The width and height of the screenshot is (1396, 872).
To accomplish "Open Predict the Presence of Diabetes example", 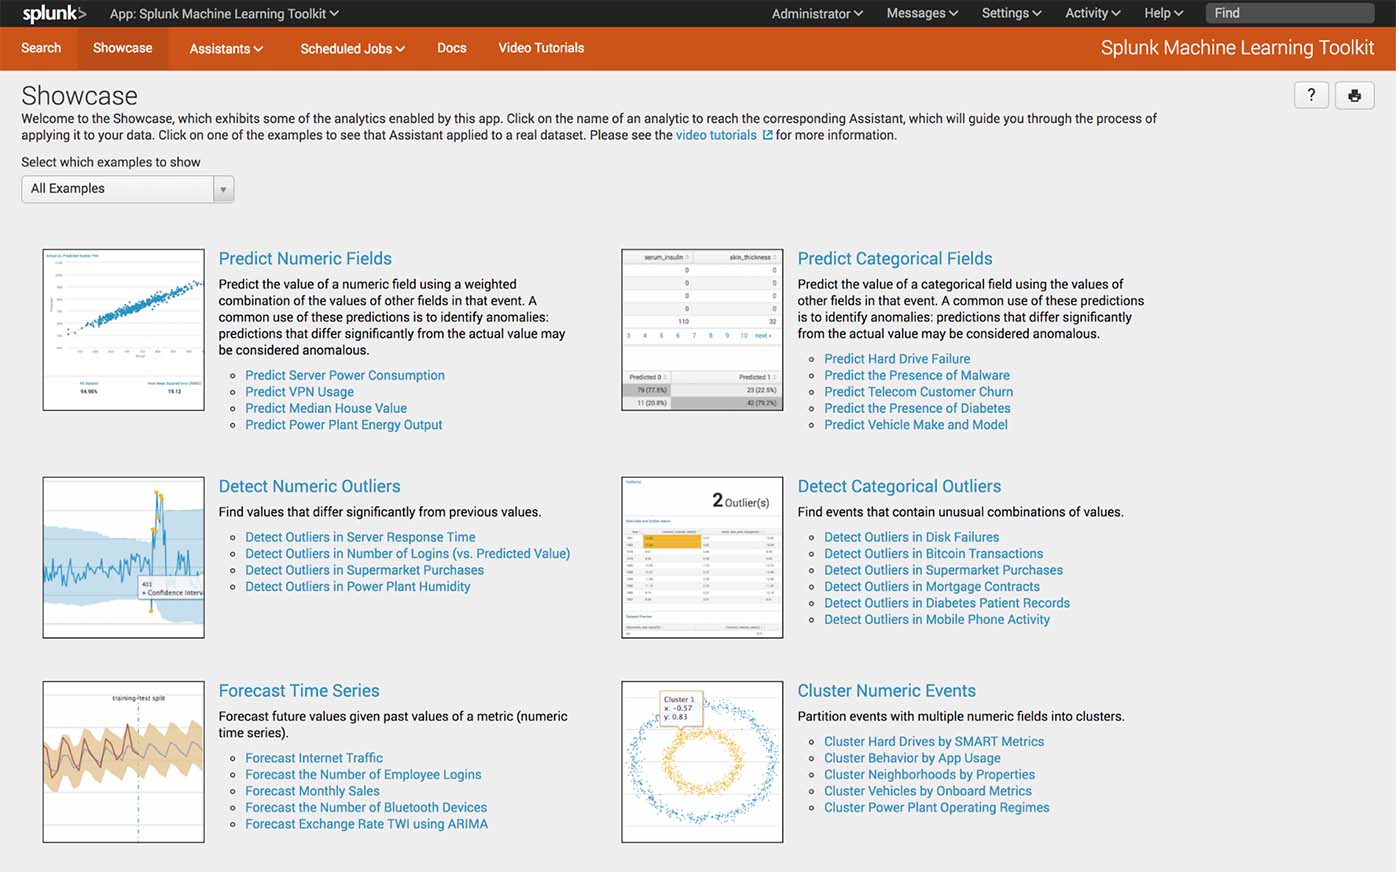I will point(917,408).
